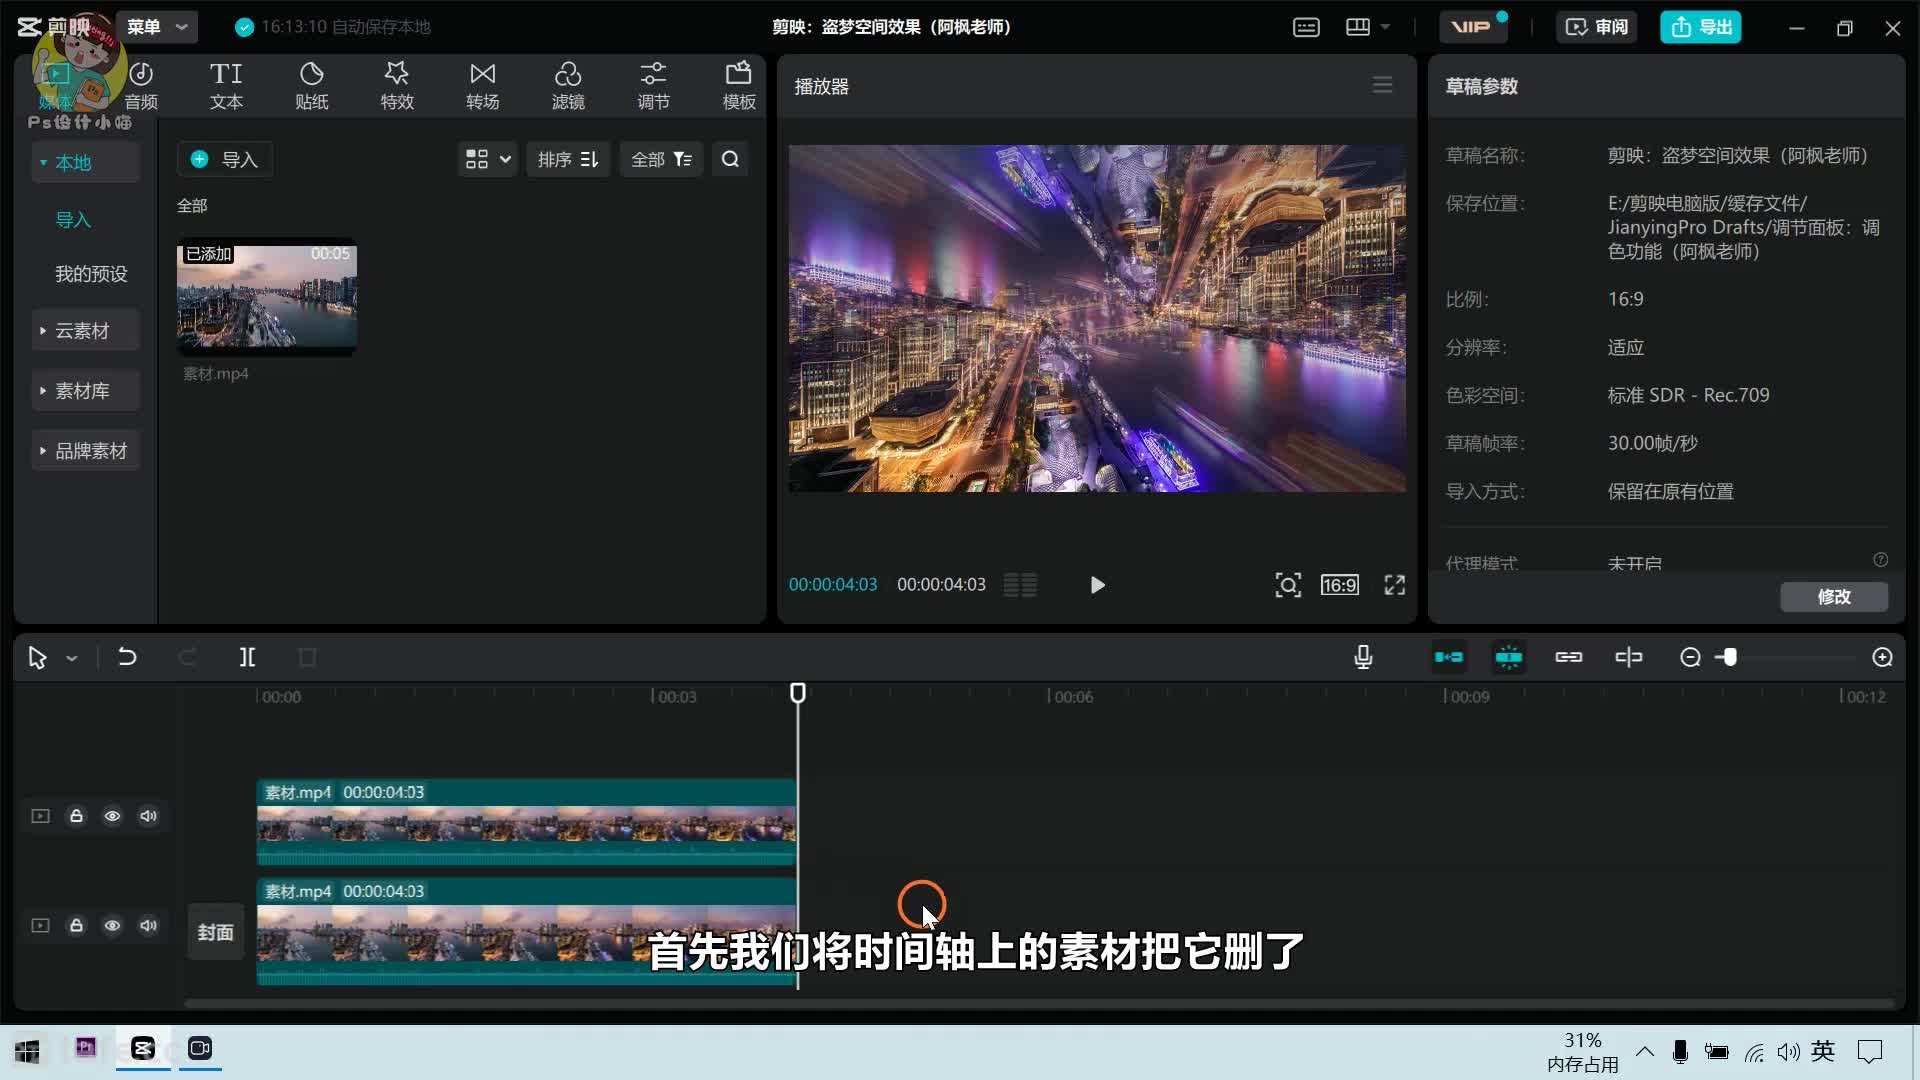
Task: Click the redo arrow
Action: pos(187,657)
